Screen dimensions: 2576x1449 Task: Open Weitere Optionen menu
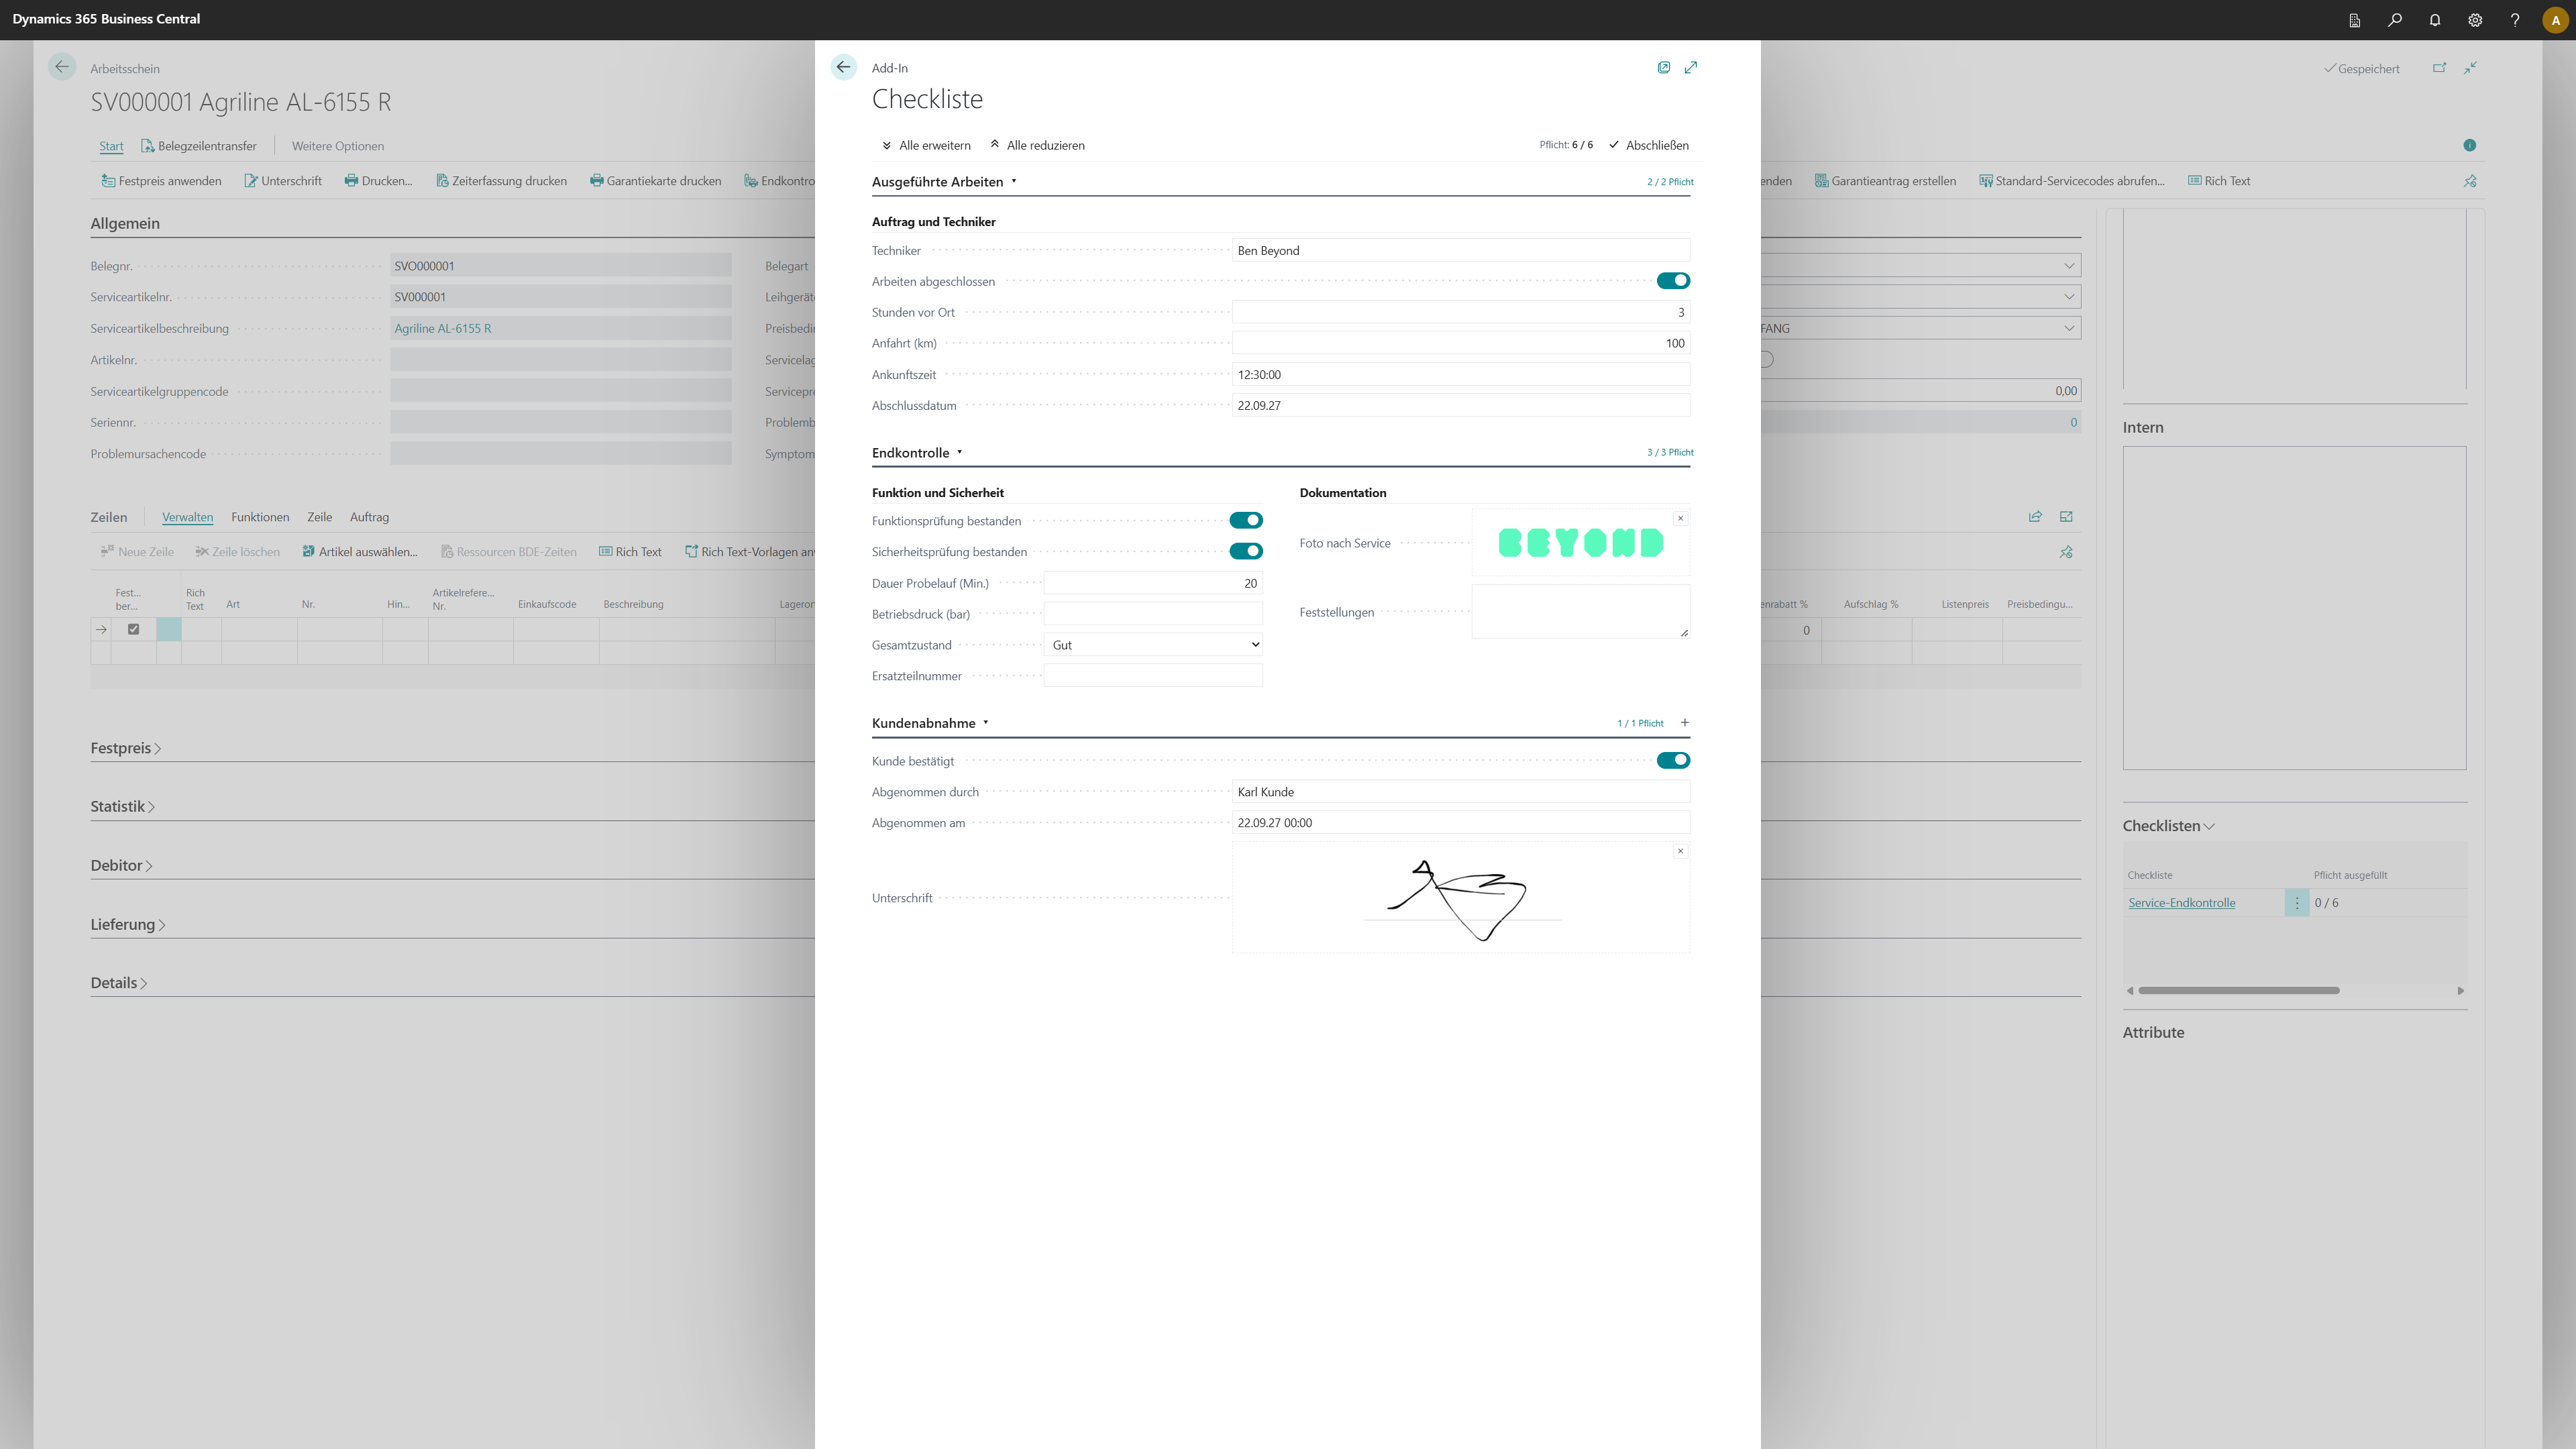click(x=338, y=146)
